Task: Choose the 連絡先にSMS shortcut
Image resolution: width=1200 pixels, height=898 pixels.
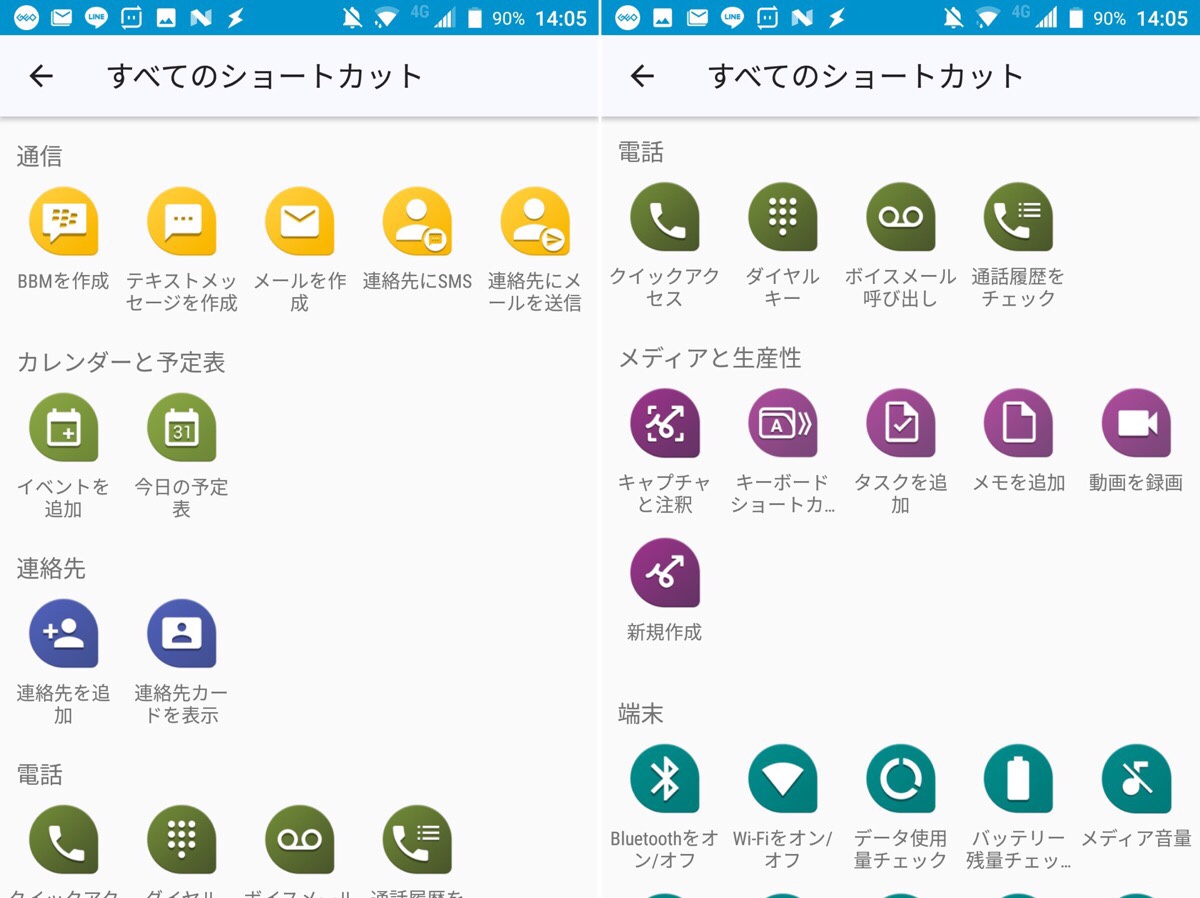Action: click(417, 222)
